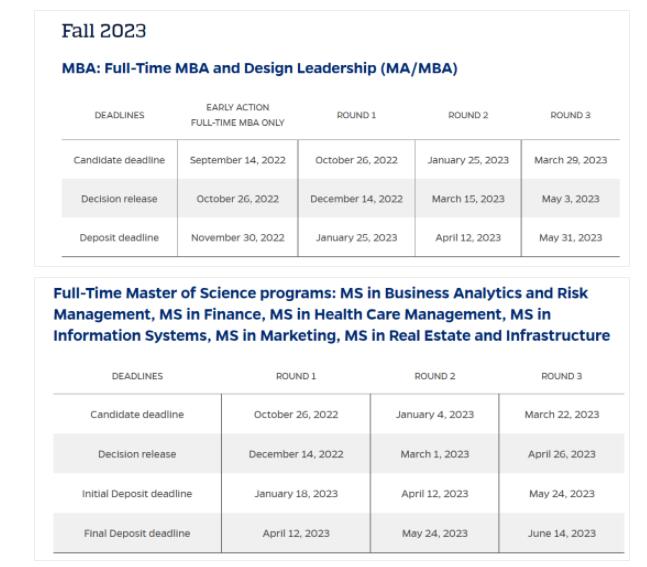This screenshot has height=567, width=647.
Task: Select the November 30, 2022 deposit deadline cell
Action: (237, 238)
